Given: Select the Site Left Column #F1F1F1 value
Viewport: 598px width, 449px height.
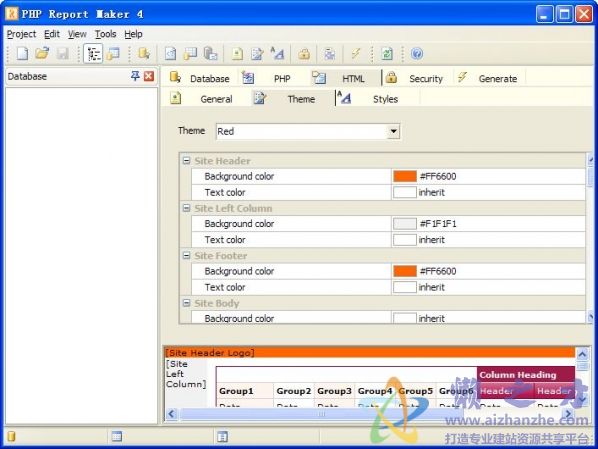Looking at the screenshot, I should click(x=438, y=224).
